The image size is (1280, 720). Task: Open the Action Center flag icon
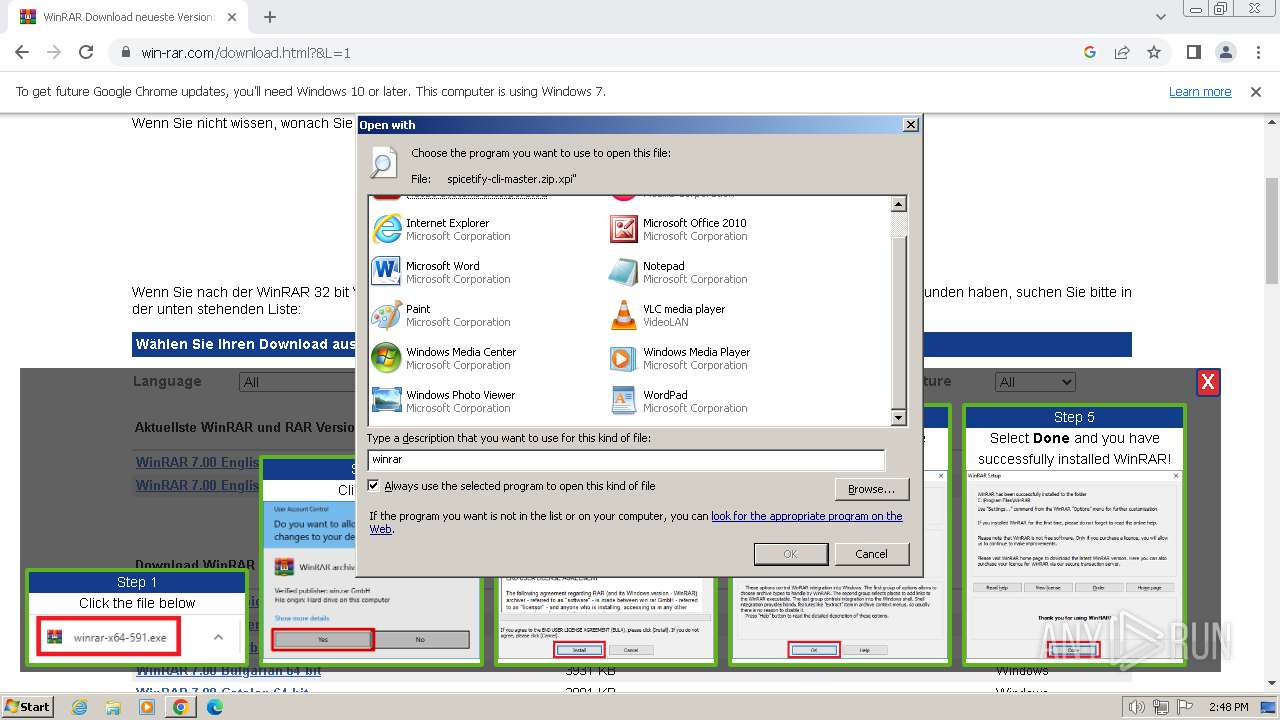pos(1183,707)
